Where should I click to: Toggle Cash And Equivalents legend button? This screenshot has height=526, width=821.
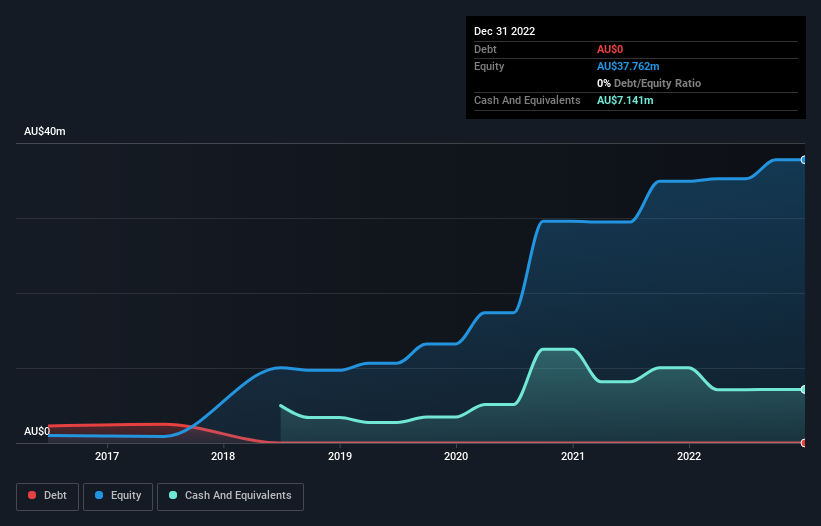click(x=230, y=496)
